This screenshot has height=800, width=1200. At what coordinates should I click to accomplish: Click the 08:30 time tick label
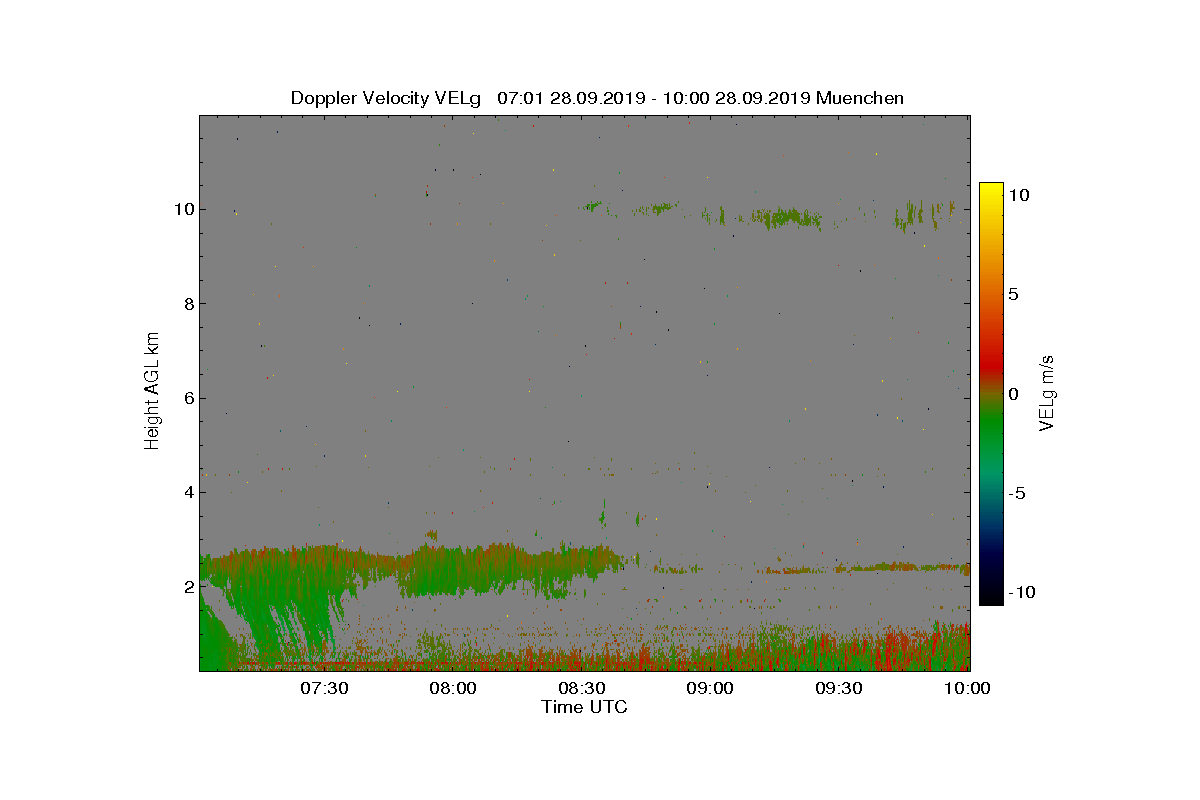581,688
